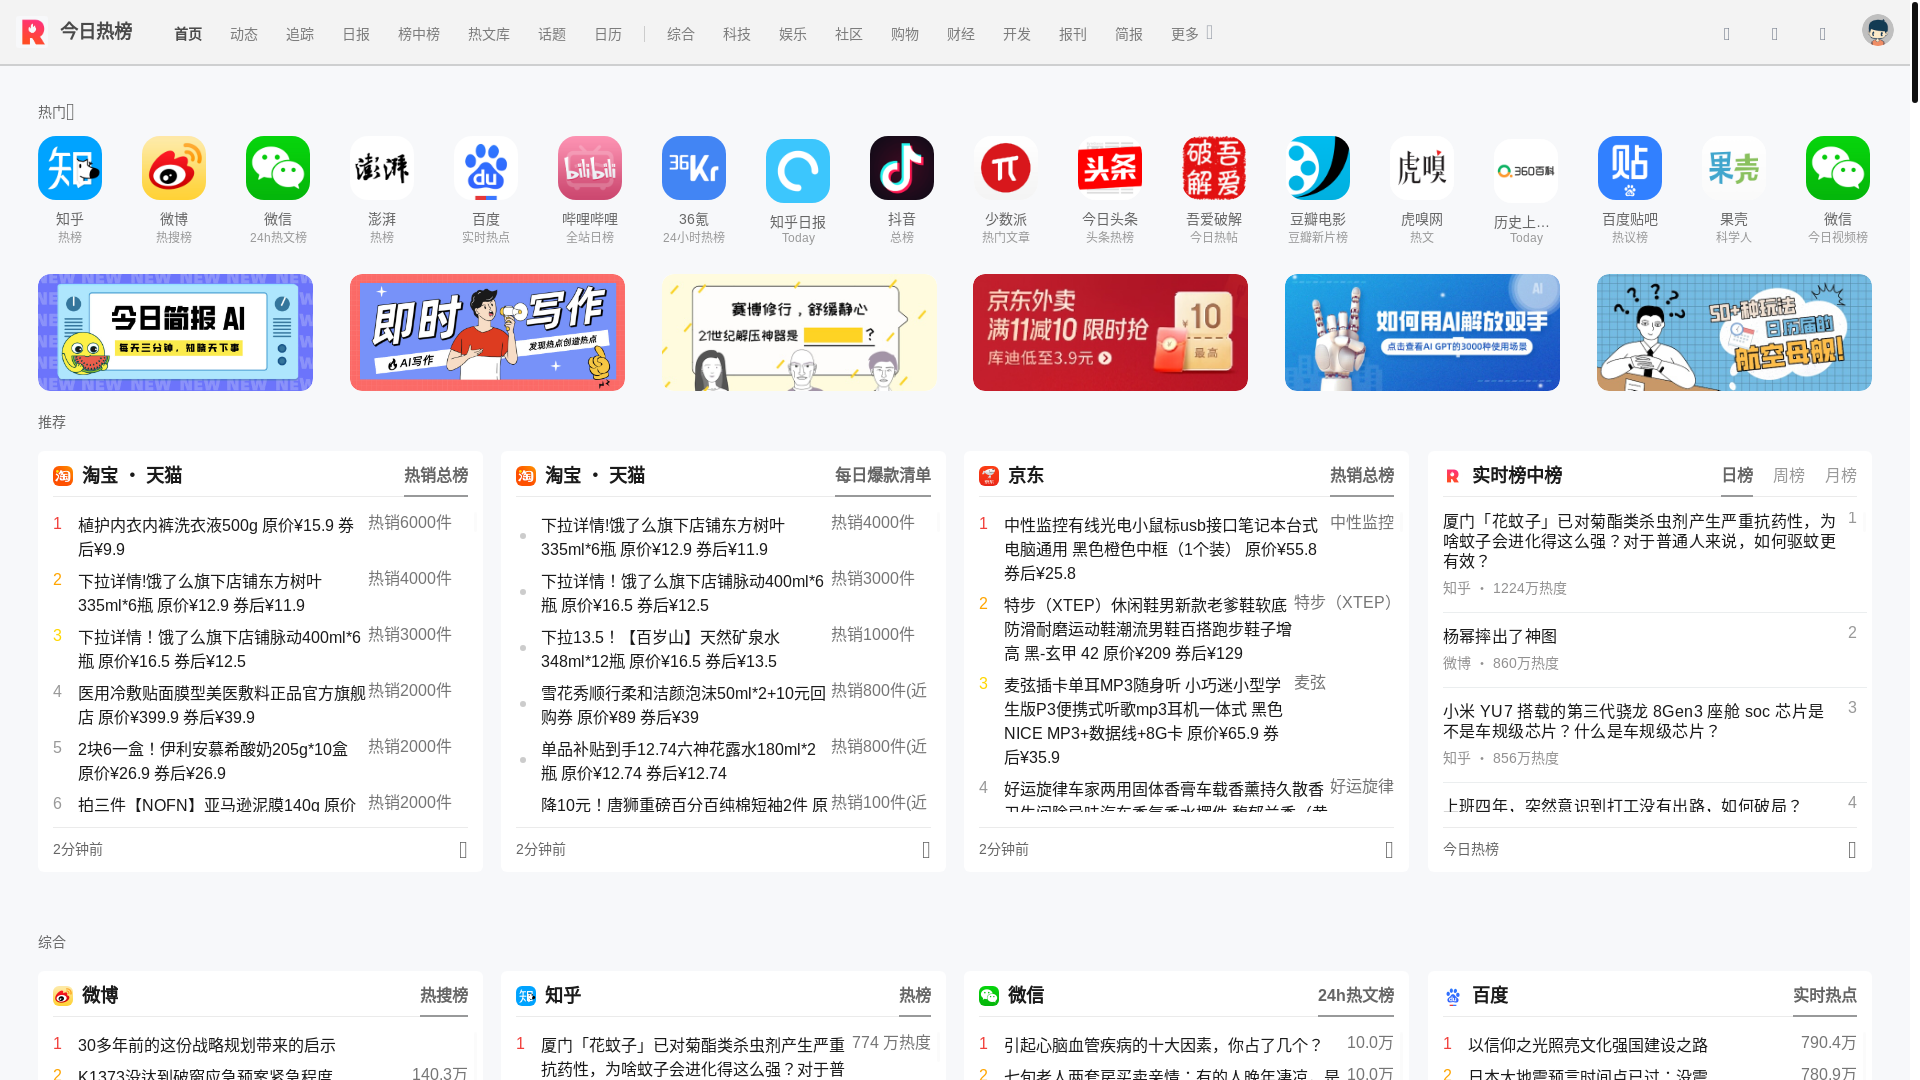Click the page vertical scrollbar
1920x1080 pixels.
(x=1914, y=52)
